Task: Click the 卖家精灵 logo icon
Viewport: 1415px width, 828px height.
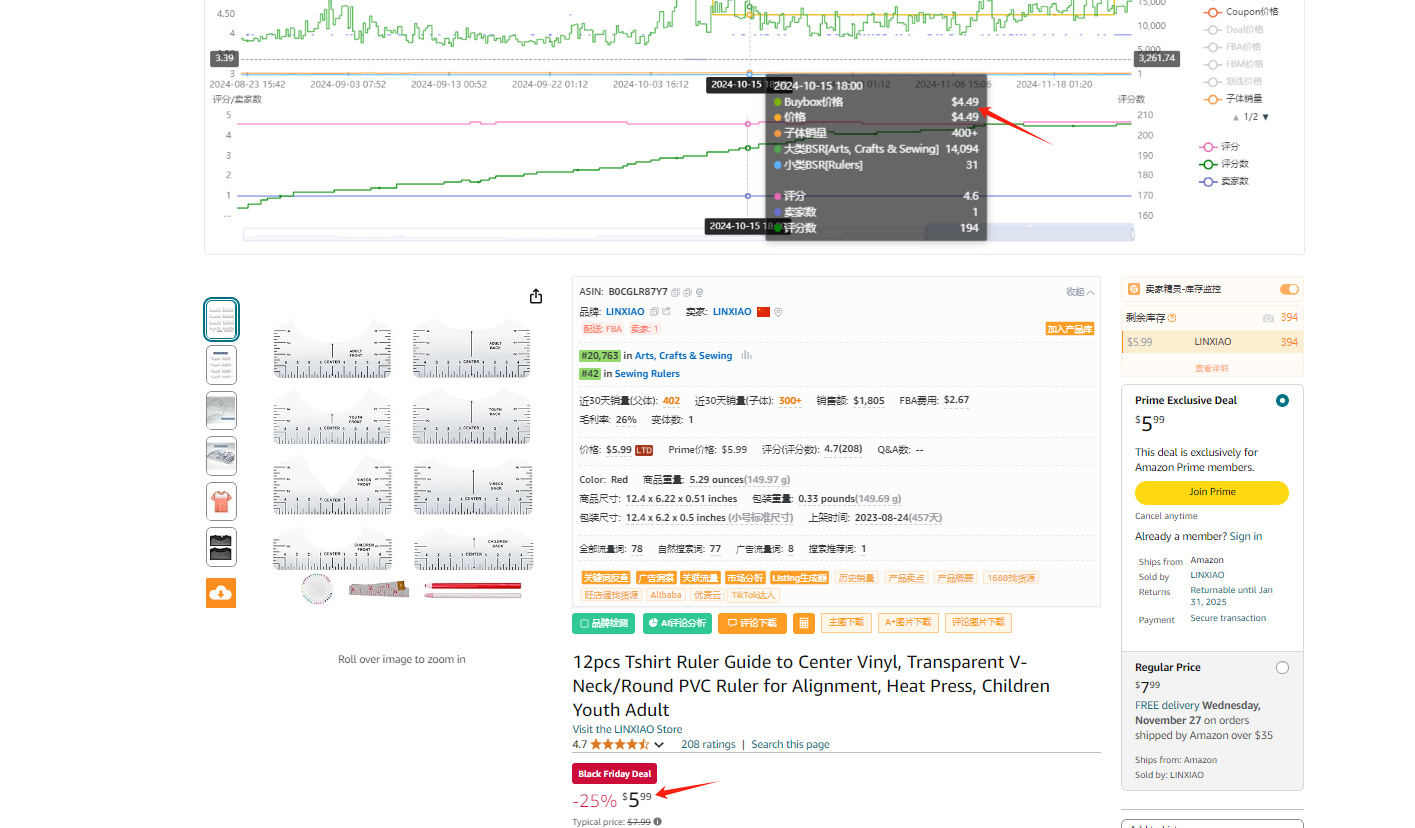Action: pos(1134,289)
